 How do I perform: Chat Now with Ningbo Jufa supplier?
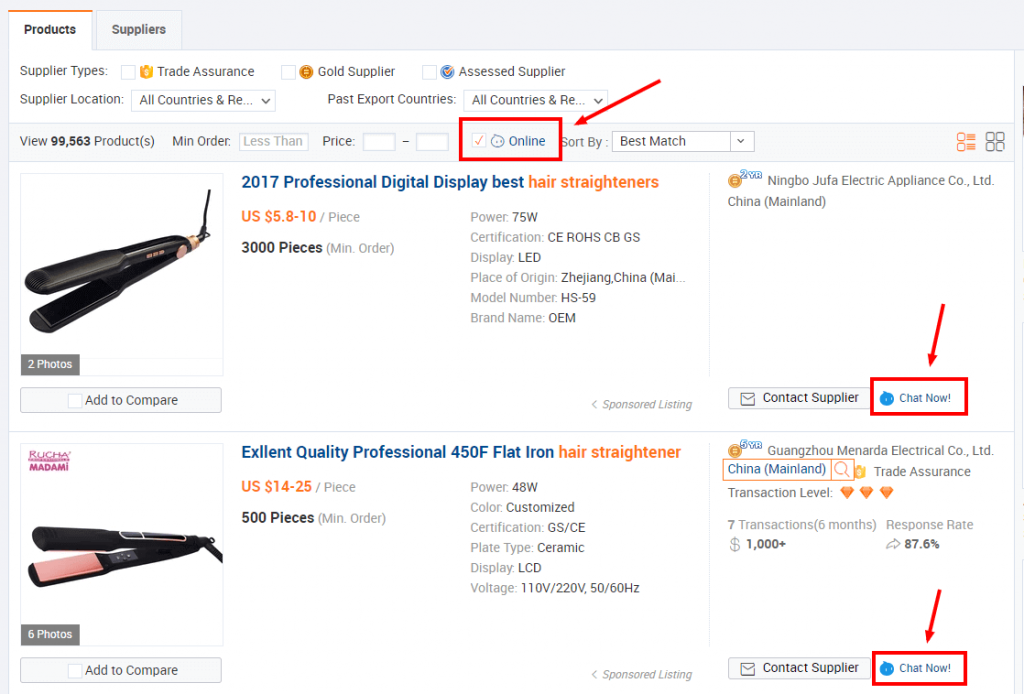click(x=917, y=398)
